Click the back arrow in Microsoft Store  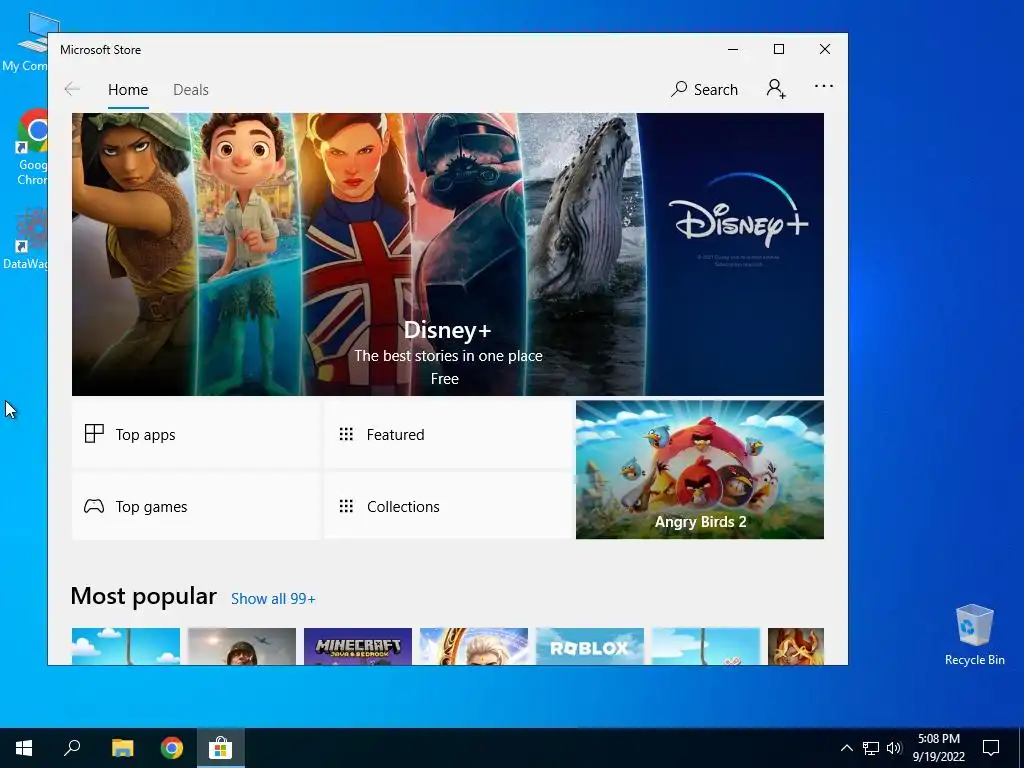click(x=72, y=89)
